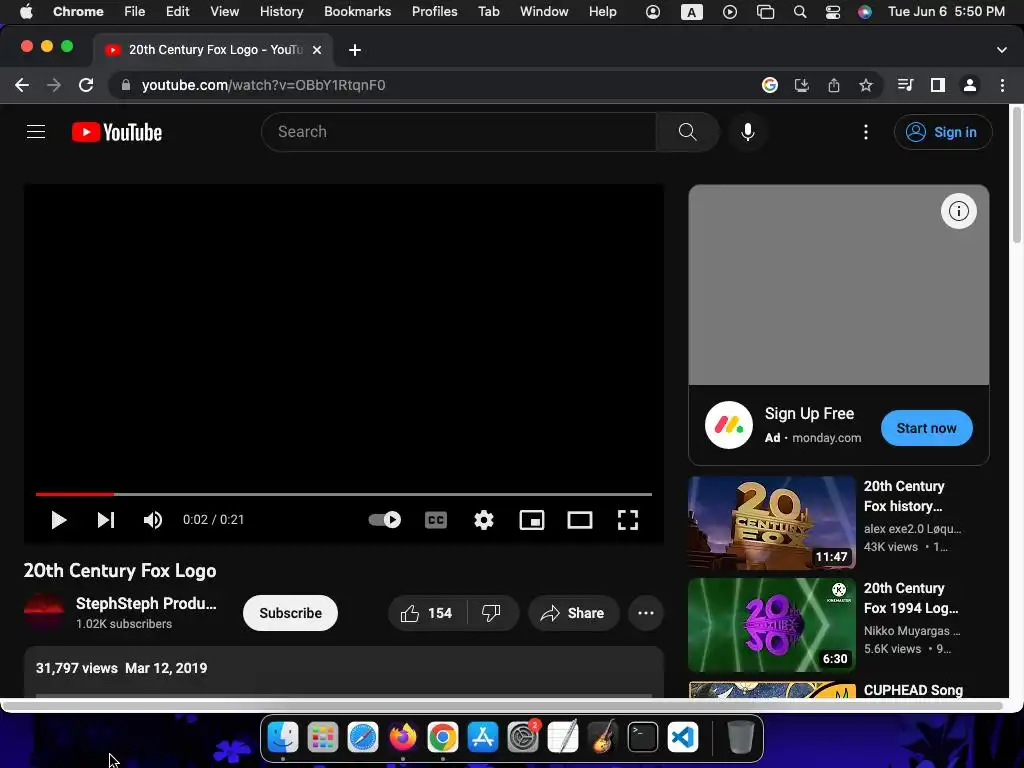Expand tab search chevron in the tab strip
Screen dimensions: 1024x768
click(1002, 50)
